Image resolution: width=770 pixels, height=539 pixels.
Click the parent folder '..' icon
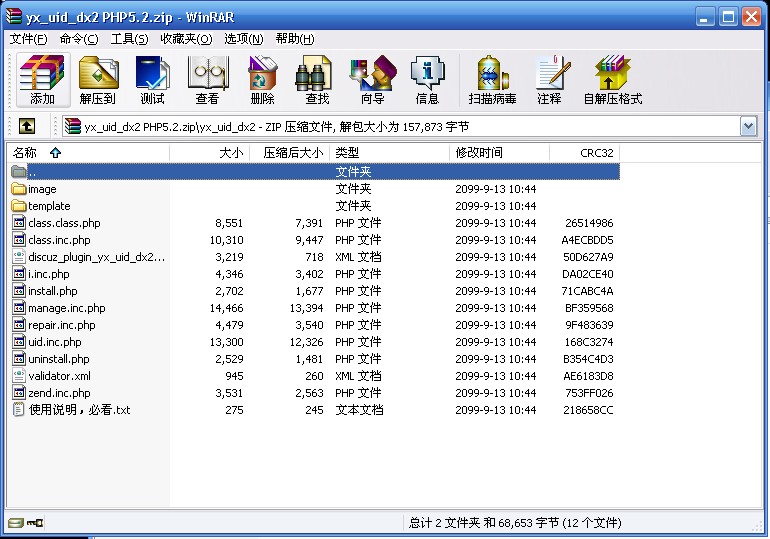(x=19, y=172)
